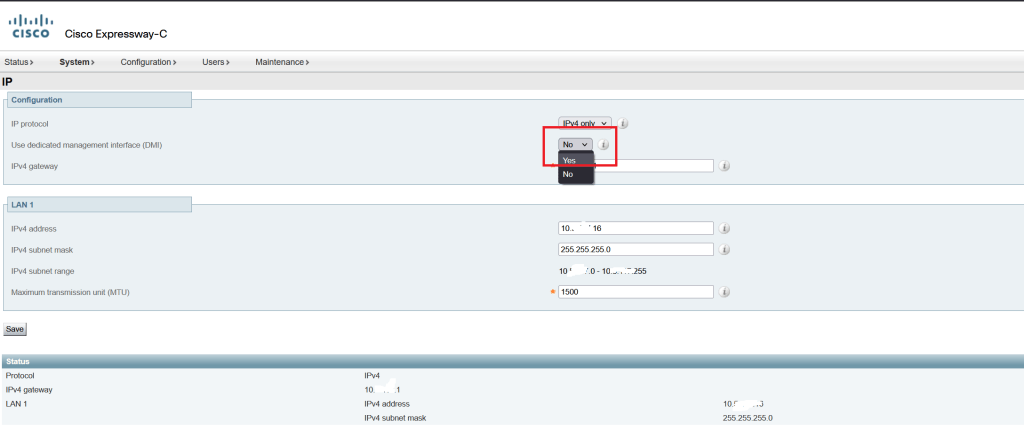1024x439 pixels.
Task: Open the Maintenance menu
Action: 281,62
